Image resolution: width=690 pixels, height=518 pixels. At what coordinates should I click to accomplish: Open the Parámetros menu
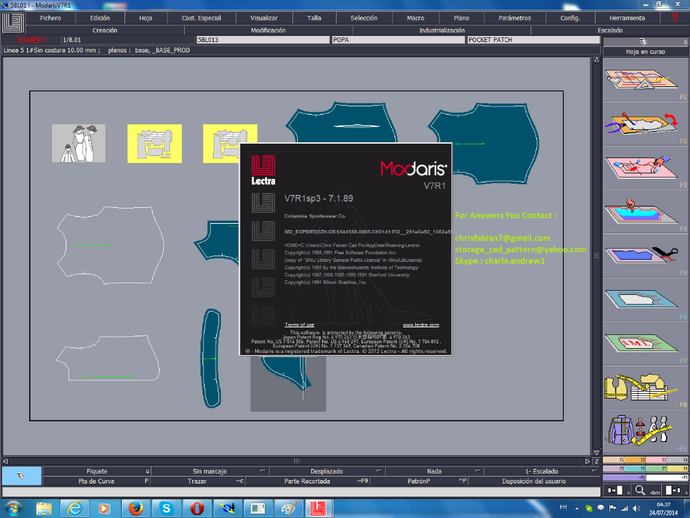515,18
